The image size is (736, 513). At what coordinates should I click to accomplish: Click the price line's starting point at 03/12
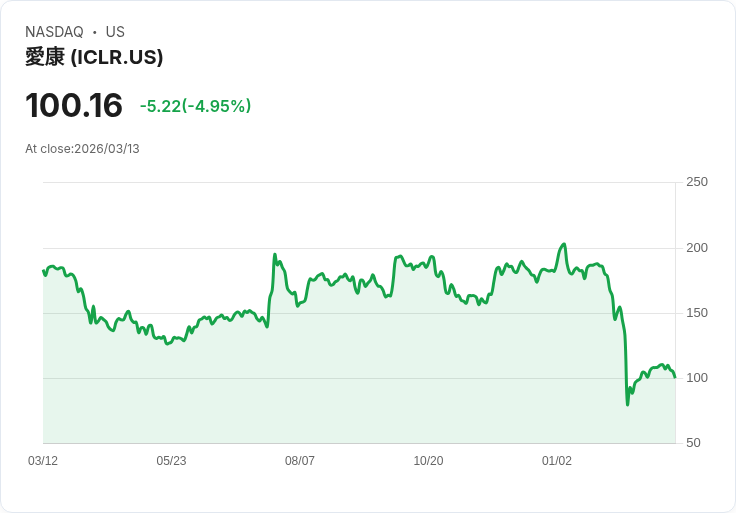43,271
